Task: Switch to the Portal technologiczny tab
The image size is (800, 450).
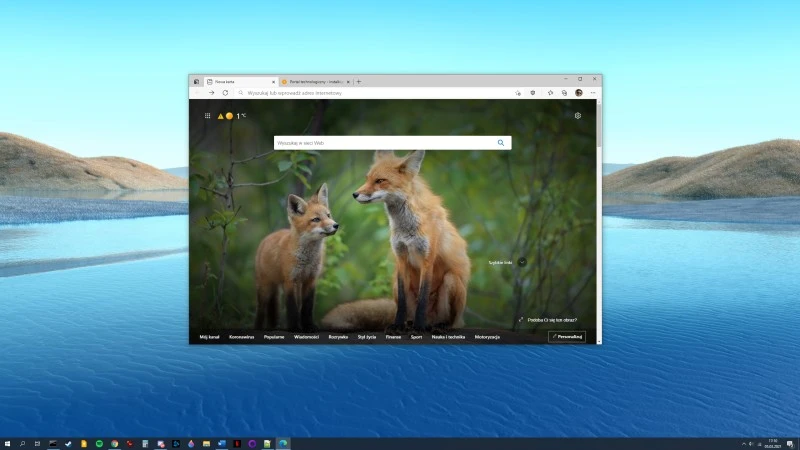Action: [x=315, y=82]
